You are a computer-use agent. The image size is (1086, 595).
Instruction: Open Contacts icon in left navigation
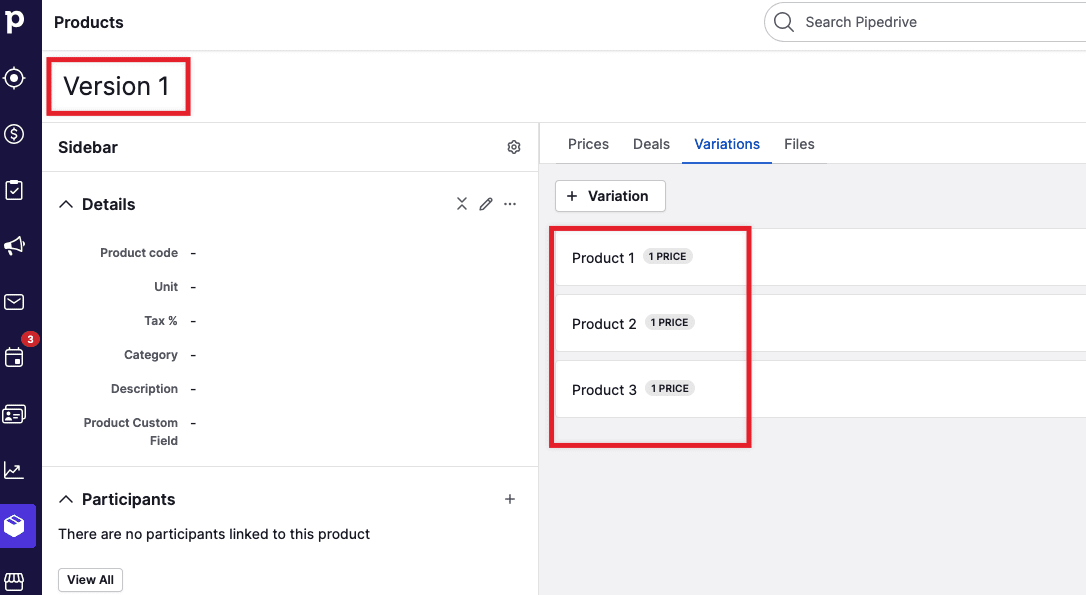coord(14,414)
